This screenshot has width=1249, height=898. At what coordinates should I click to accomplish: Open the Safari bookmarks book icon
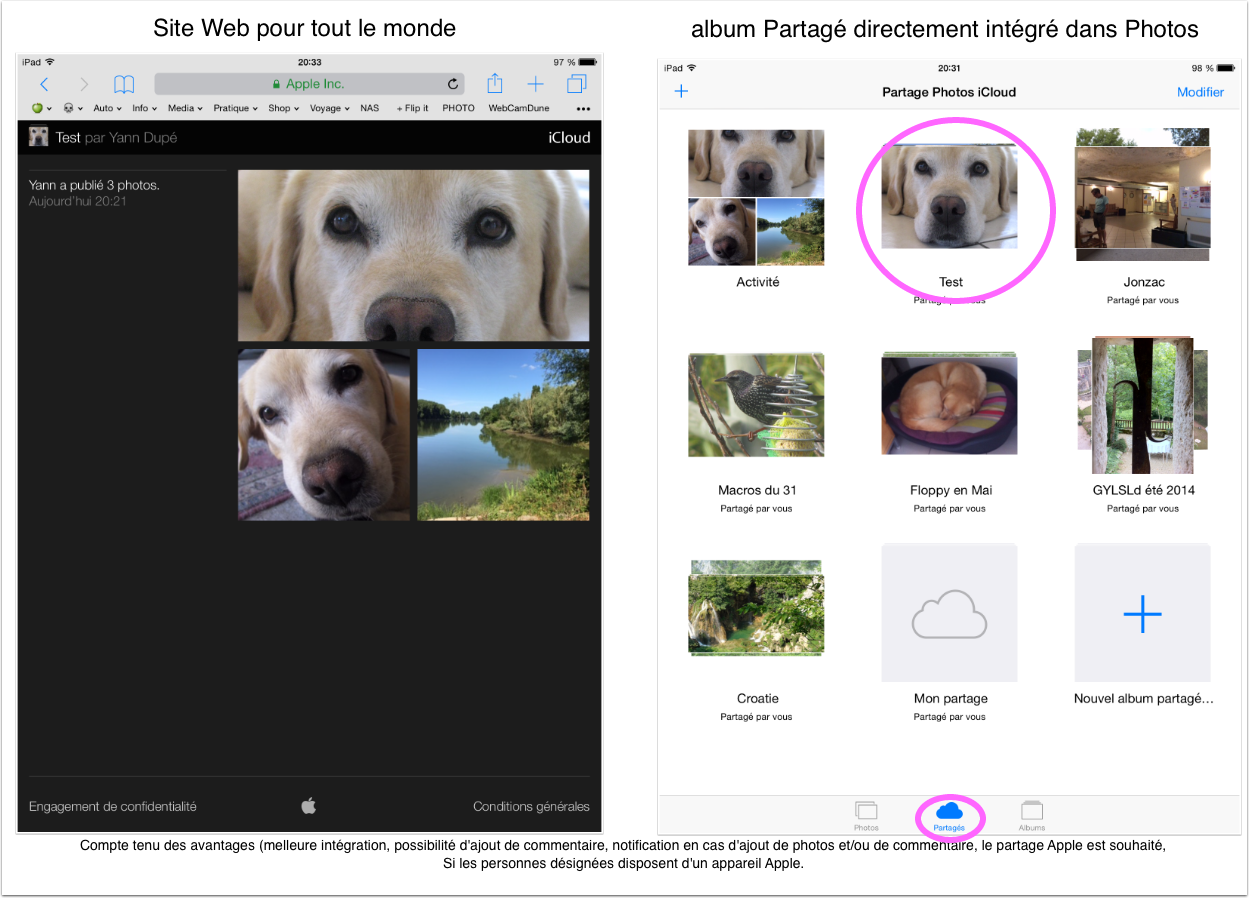(x=123, y=84)
